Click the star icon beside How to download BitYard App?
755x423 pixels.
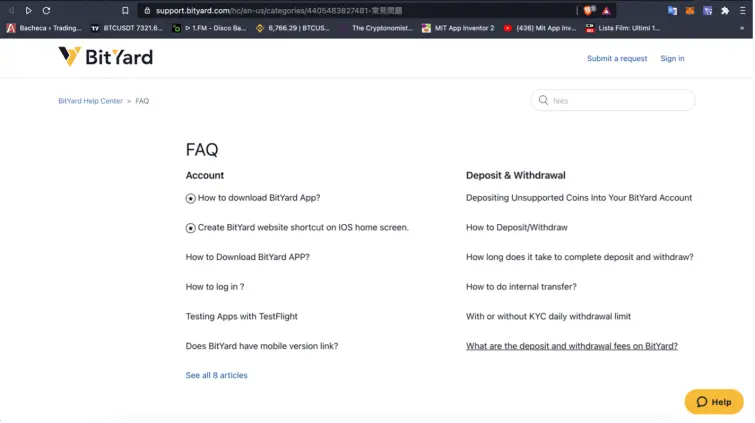point(191,198)
